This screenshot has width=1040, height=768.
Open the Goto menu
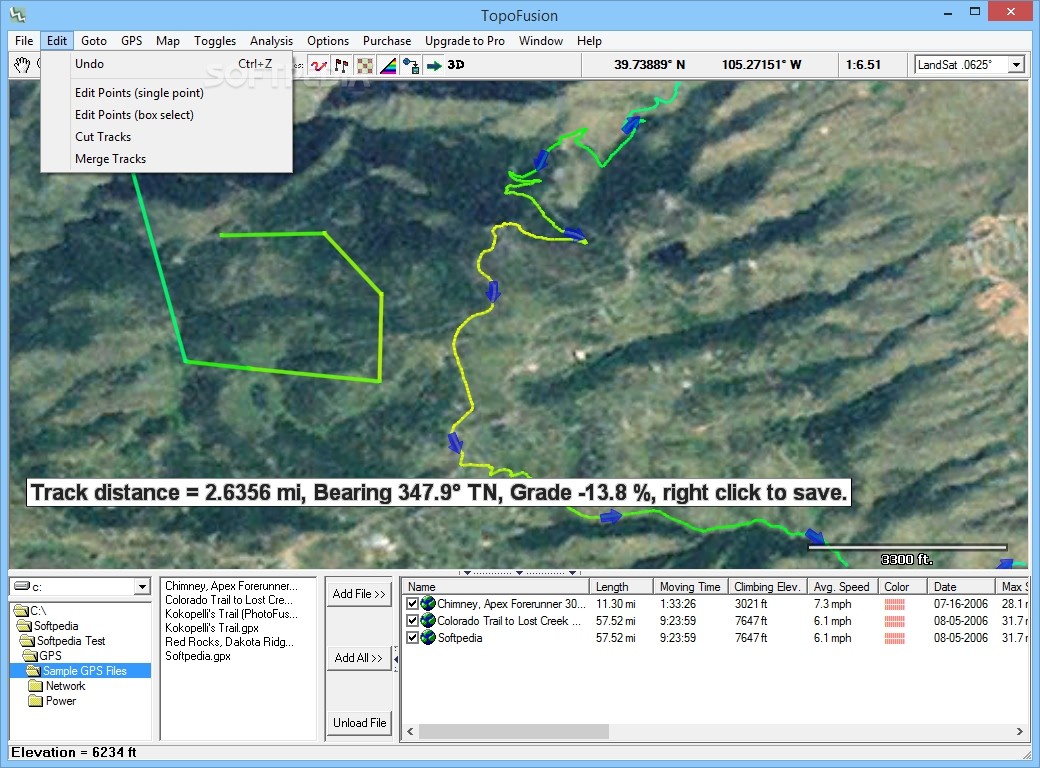pyautogui.click(x=94, y=40)
